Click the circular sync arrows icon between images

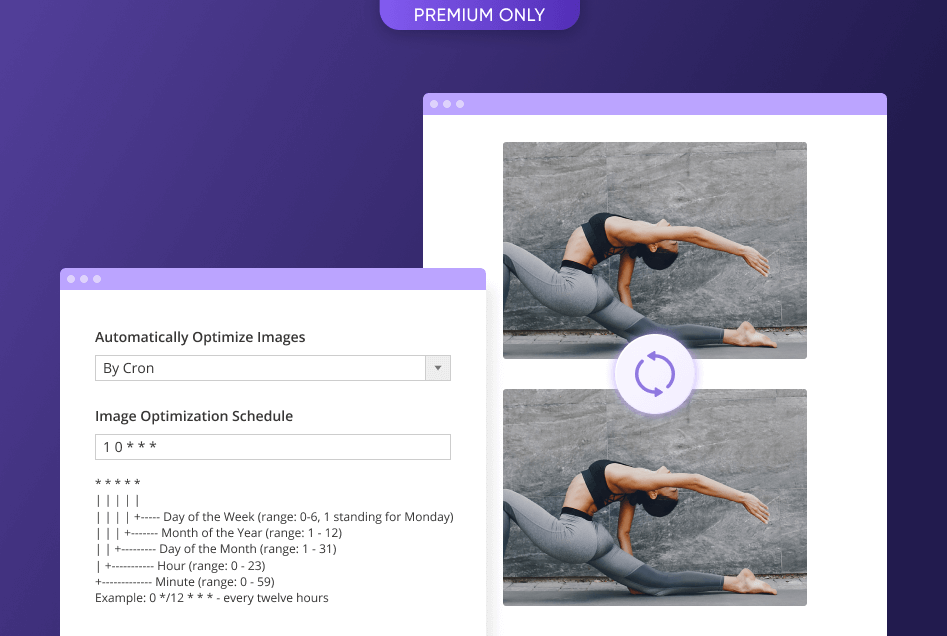tap(654, 373)
